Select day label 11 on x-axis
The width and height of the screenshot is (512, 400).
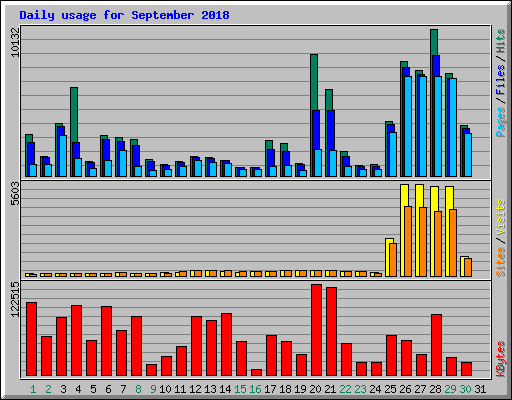(180, 389)
